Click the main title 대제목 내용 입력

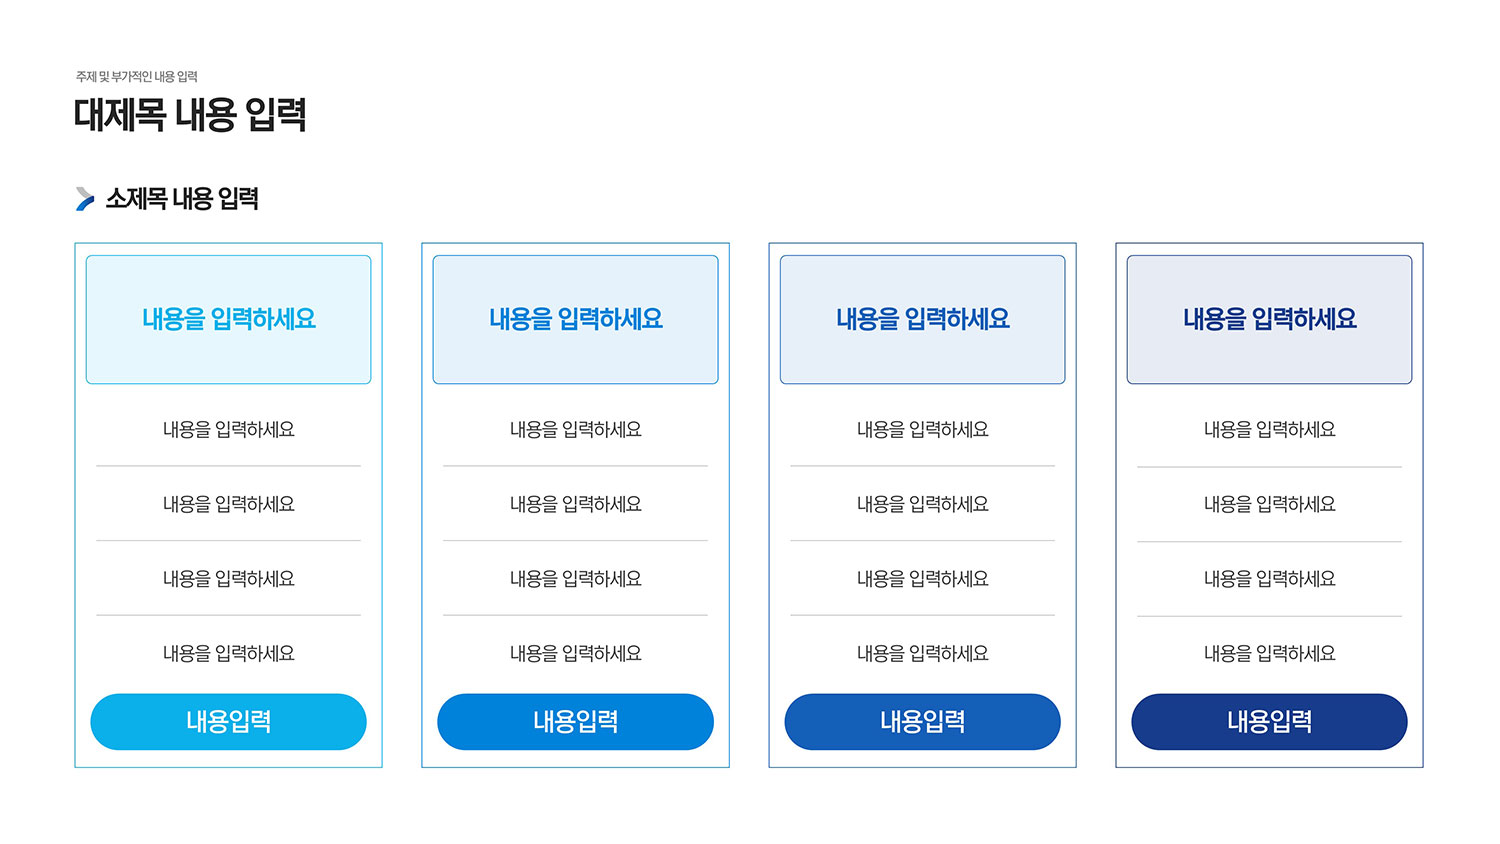tap(190, 115)
